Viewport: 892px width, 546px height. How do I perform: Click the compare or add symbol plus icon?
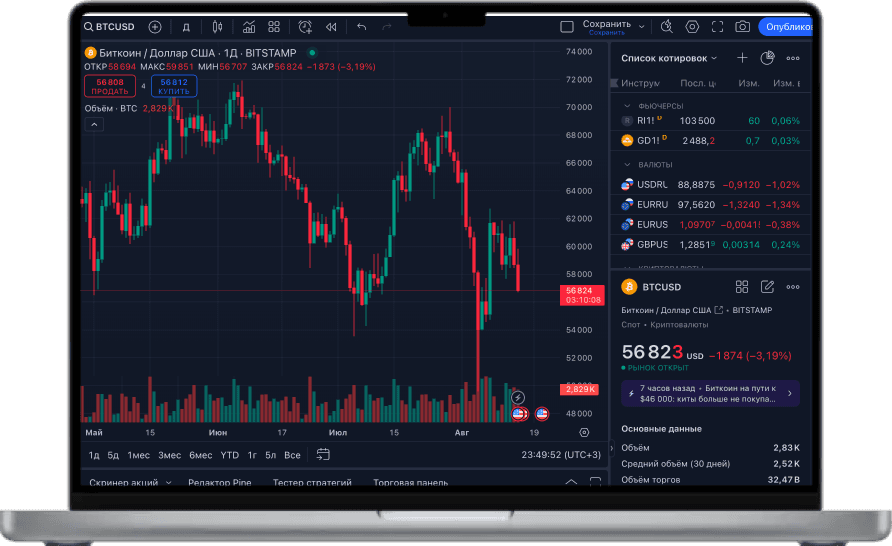coord(155,27)
